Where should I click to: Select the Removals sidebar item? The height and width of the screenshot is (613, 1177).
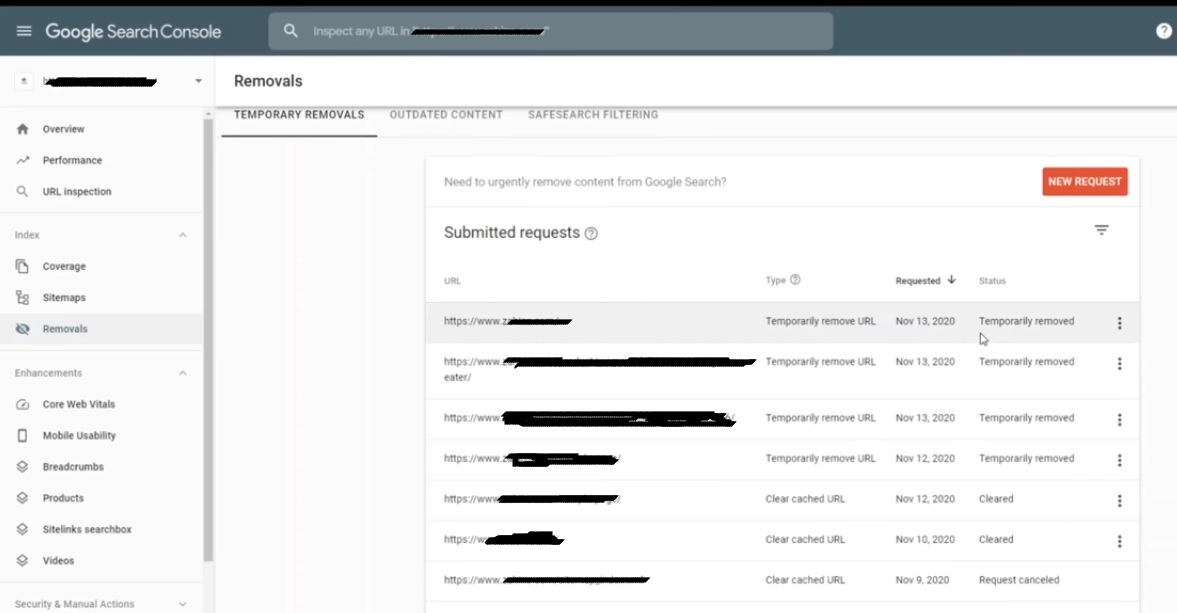(65, 328)
